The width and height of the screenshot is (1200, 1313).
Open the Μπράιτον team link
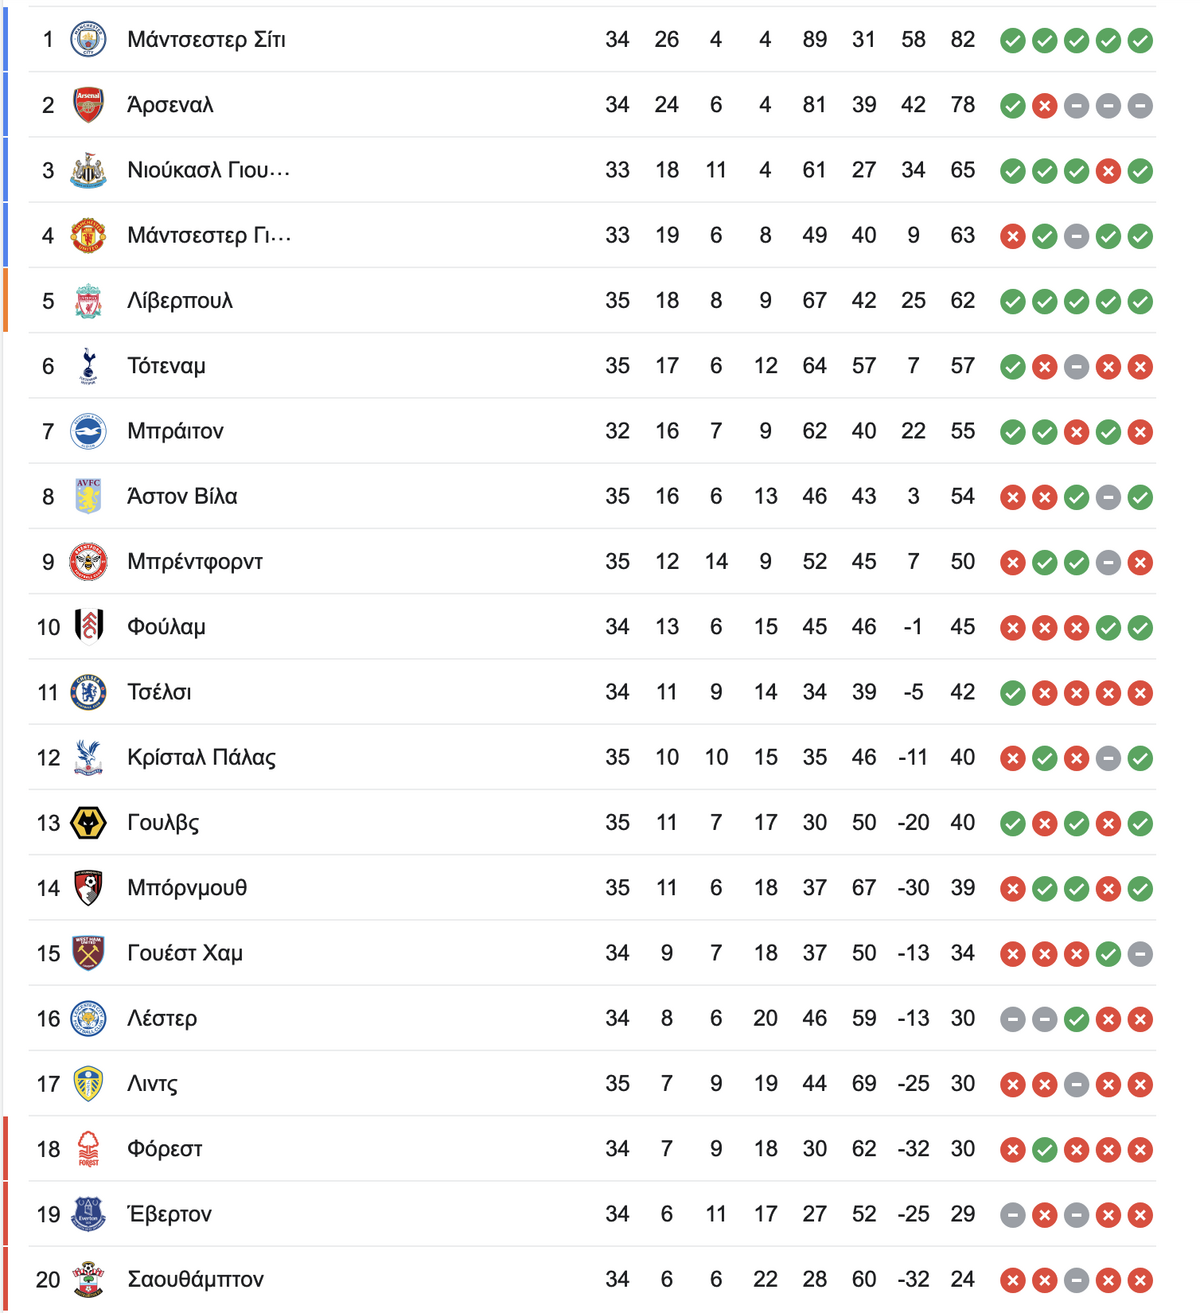click(x=175, y=431)
